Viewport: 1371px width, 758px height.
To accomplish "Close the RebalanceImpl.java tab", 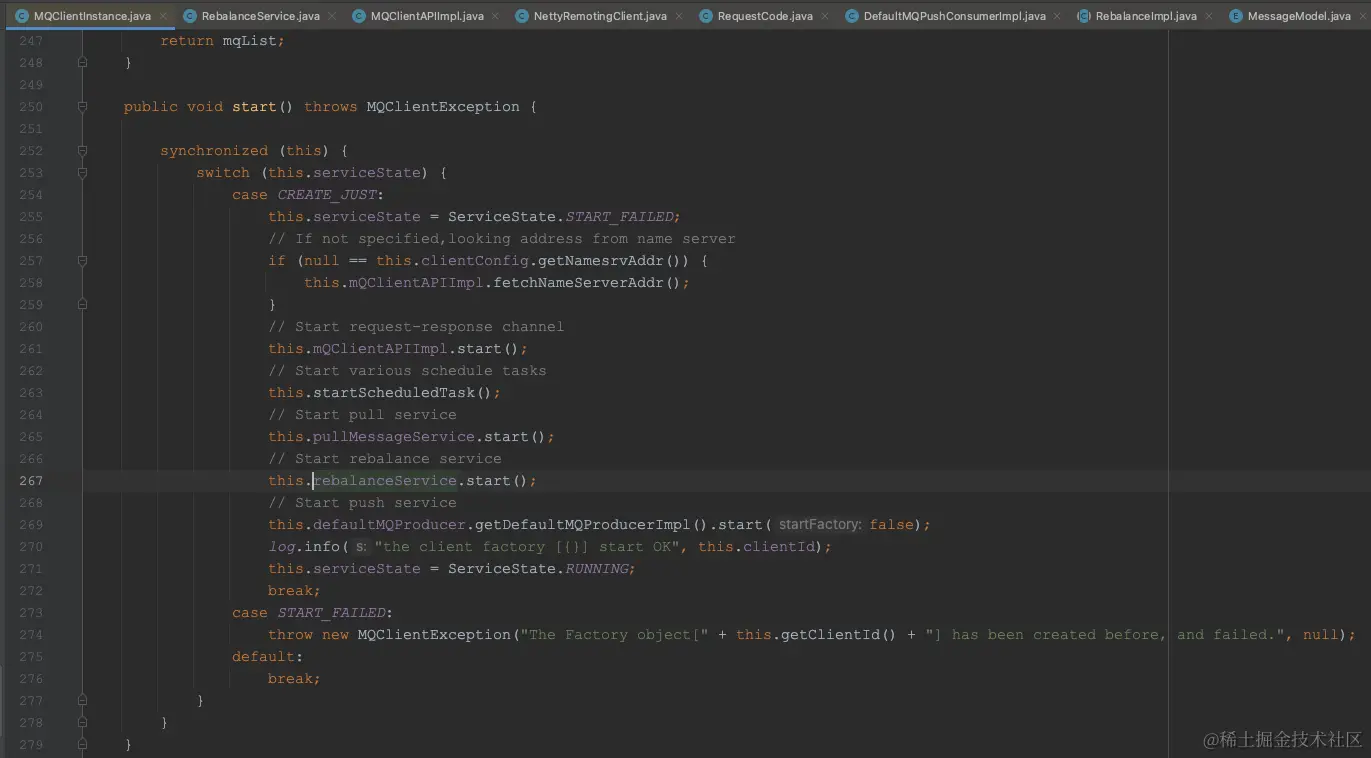I will tap(1210, 17).
